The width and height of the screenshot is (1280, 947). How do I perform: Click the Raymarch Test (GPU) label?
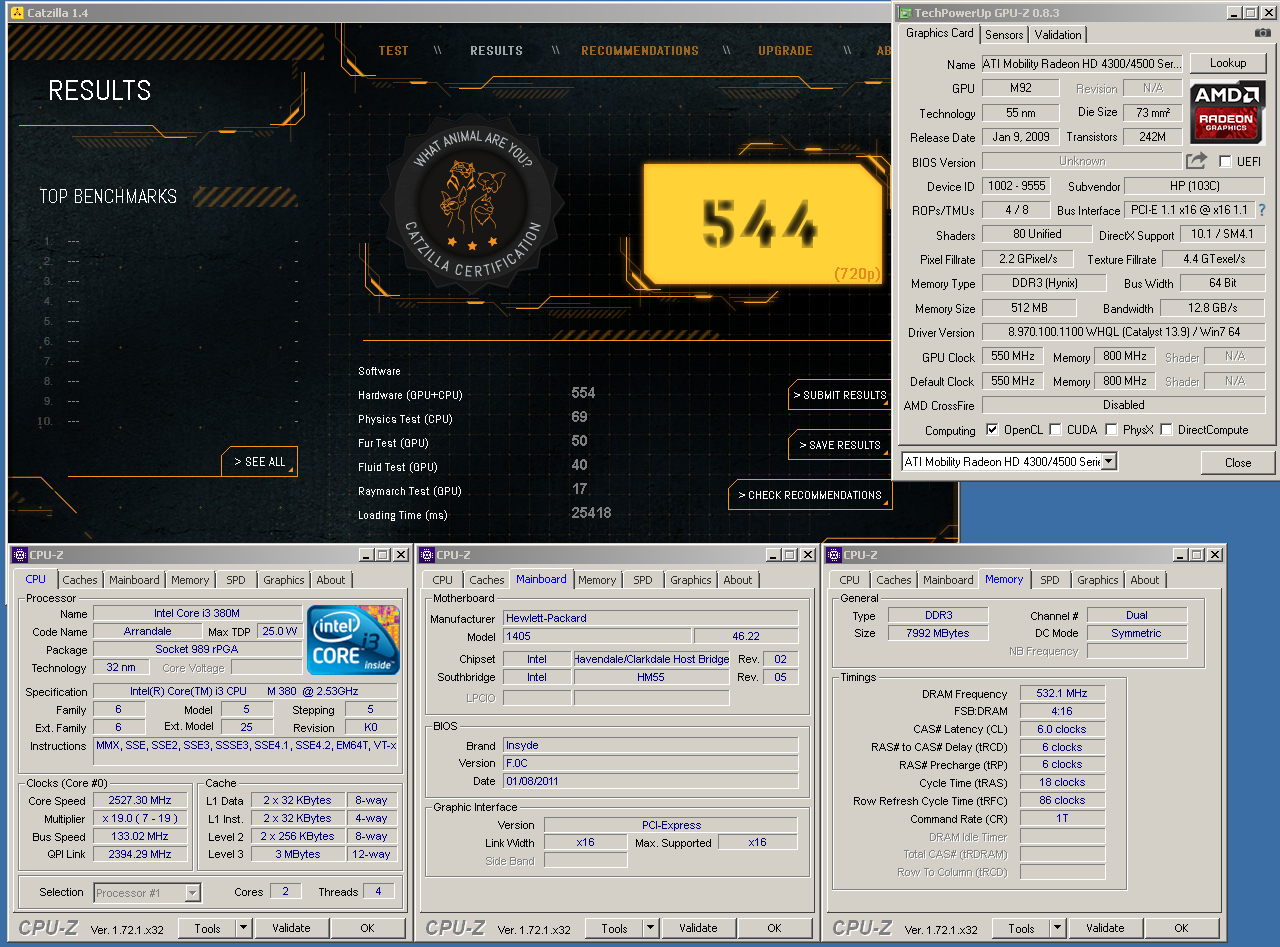pyautogui.click(x=409, y=491)
